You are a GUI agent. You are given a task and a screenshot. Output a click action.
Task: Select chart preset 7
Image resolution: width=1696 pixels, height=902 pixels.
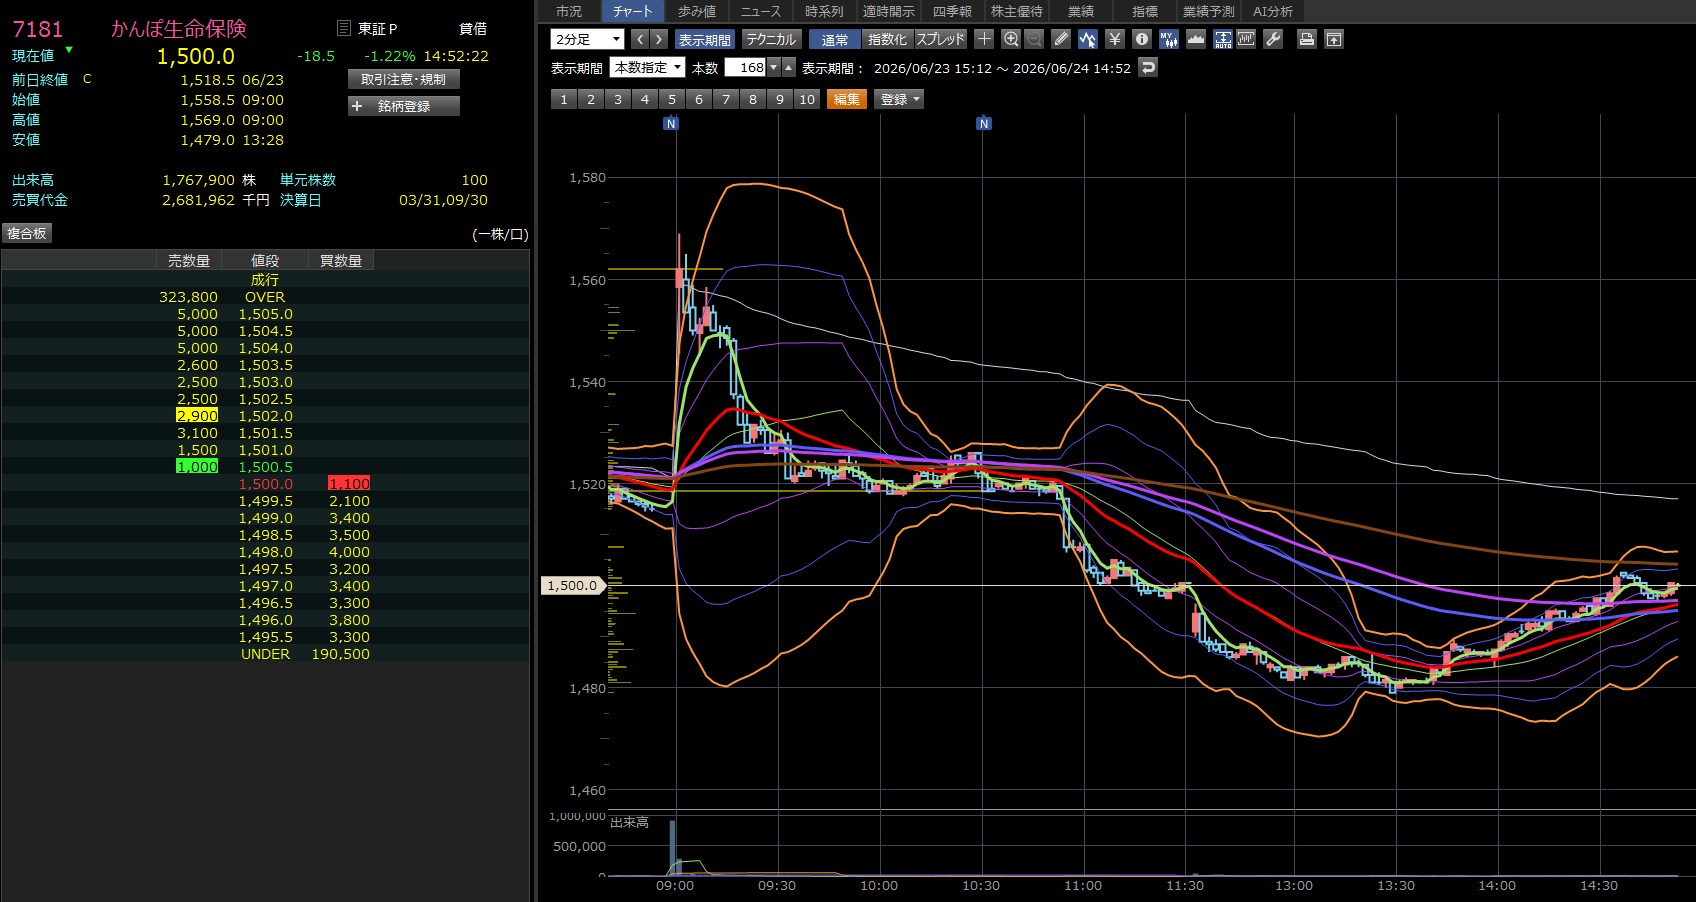point(726,99)
